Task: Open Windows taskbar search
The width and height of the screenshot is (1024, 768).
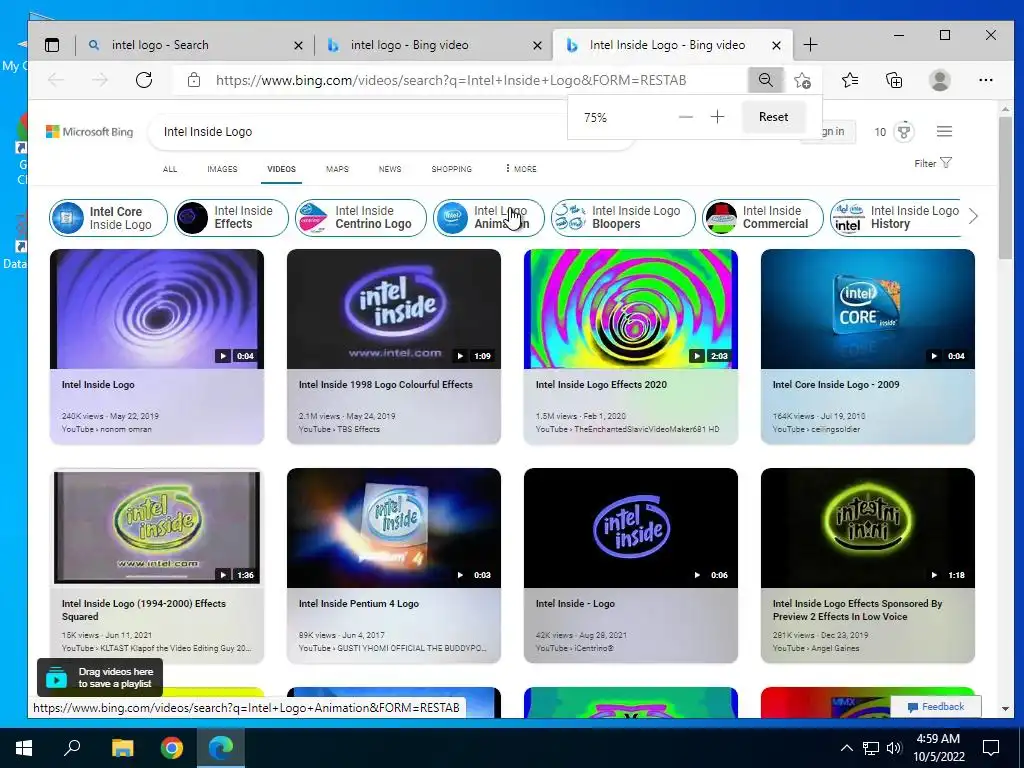Action: [72, 748]
